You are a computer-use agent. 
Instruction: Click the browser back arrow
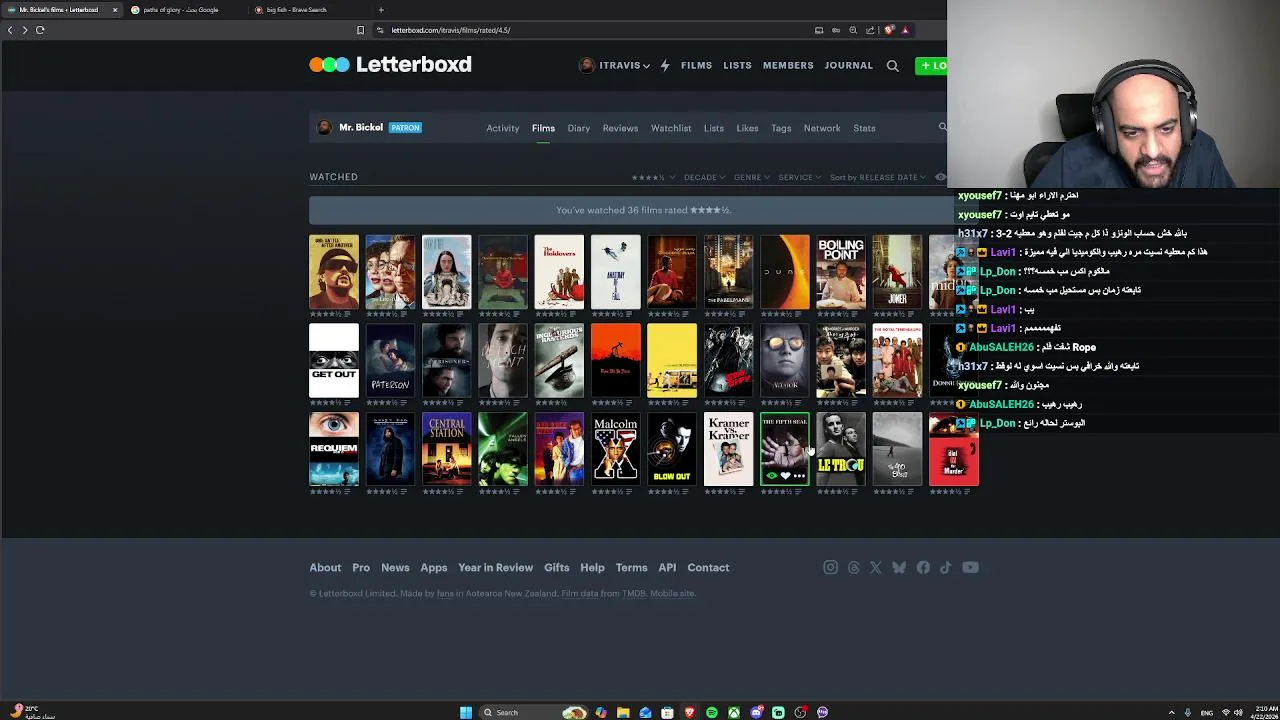point(10,30)
